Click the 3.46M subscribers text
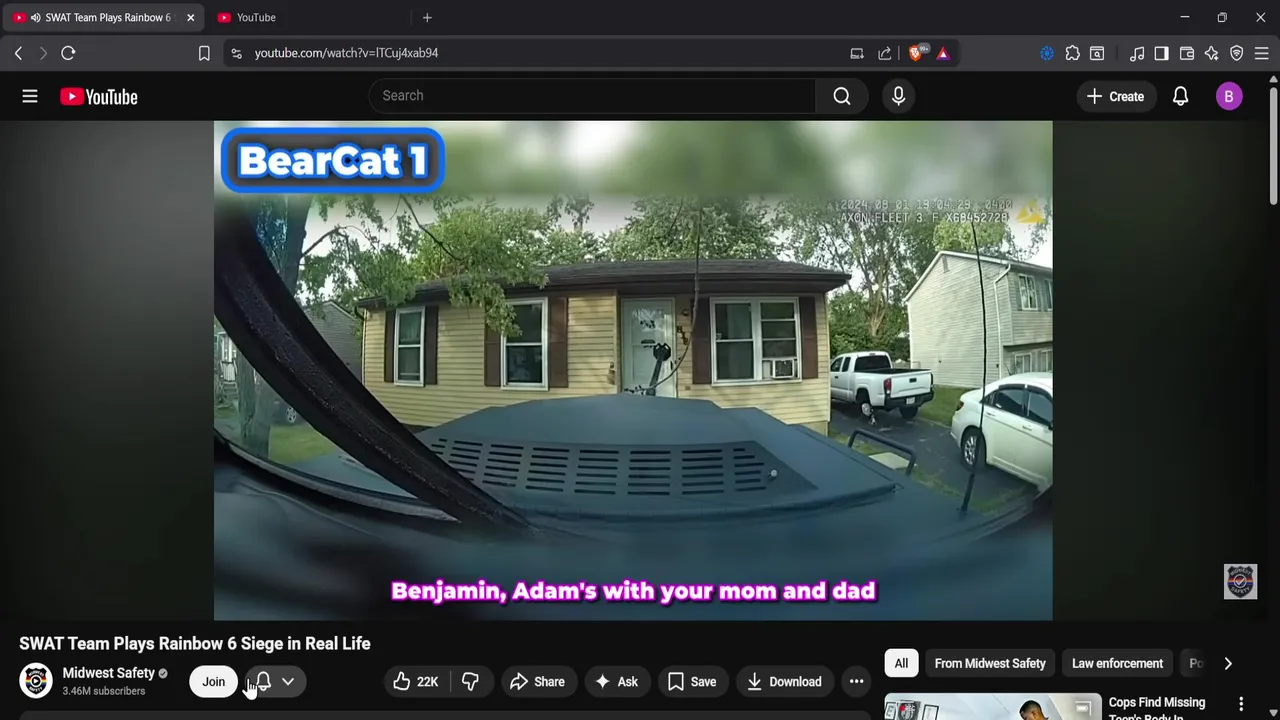This screenshot has width=1280, height=720. point(104,691)
